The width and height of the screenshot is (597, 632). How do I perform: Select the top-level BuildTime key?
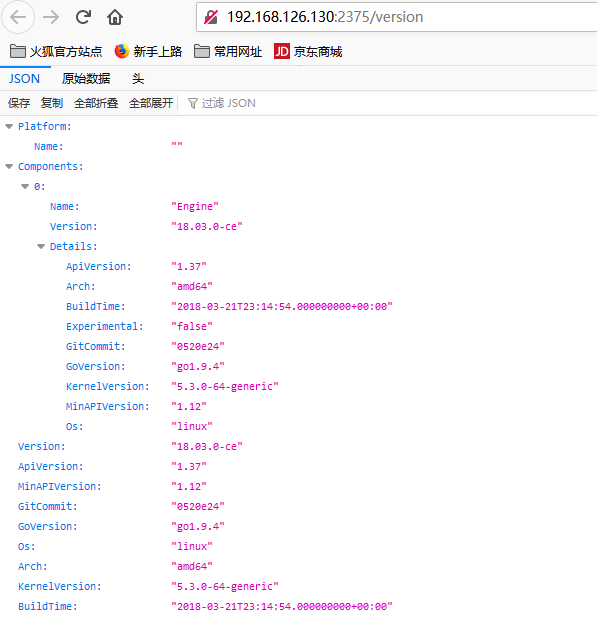point(48,607)
